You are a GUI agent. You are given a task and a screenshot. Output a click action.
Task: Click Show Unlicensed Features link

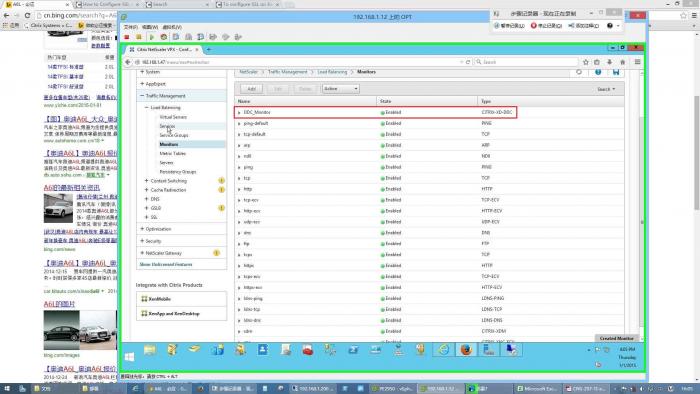(x=166, y=265)
